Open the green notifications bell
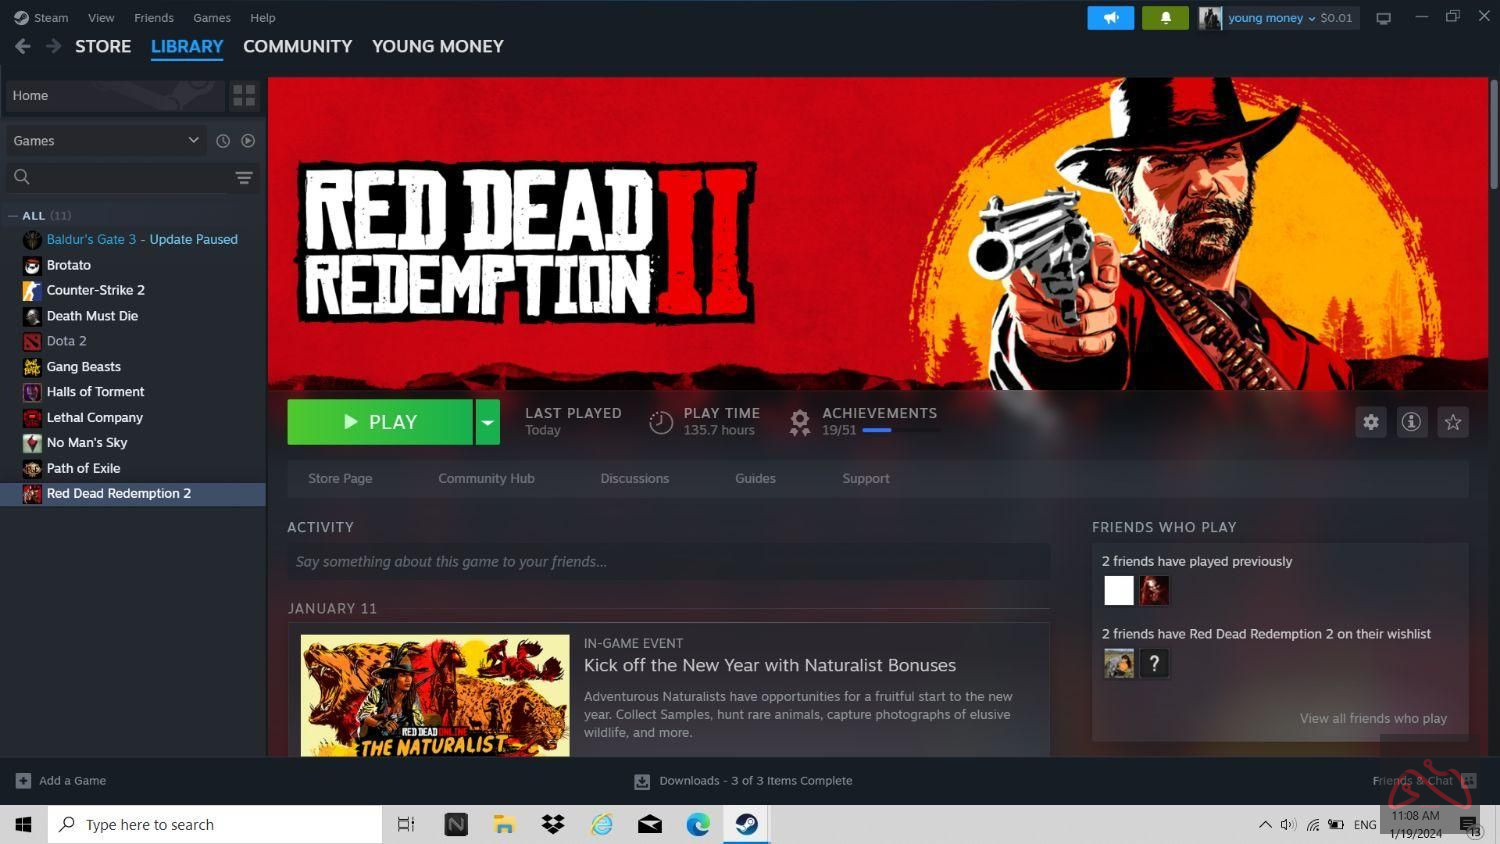The width and height of the screenshot is (1500, 844). point(1164,17)
